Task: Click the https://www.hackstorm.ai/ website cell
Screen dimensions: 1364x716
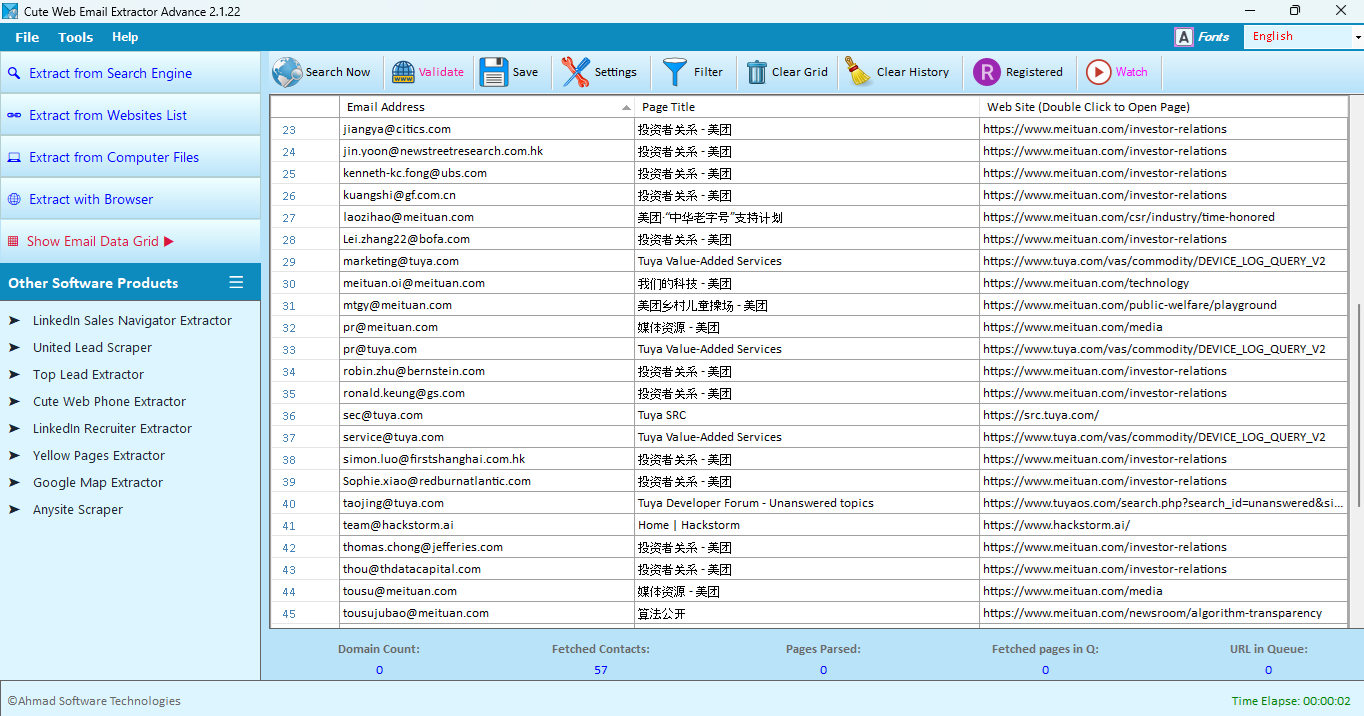Action: [x=1164, y=525]
